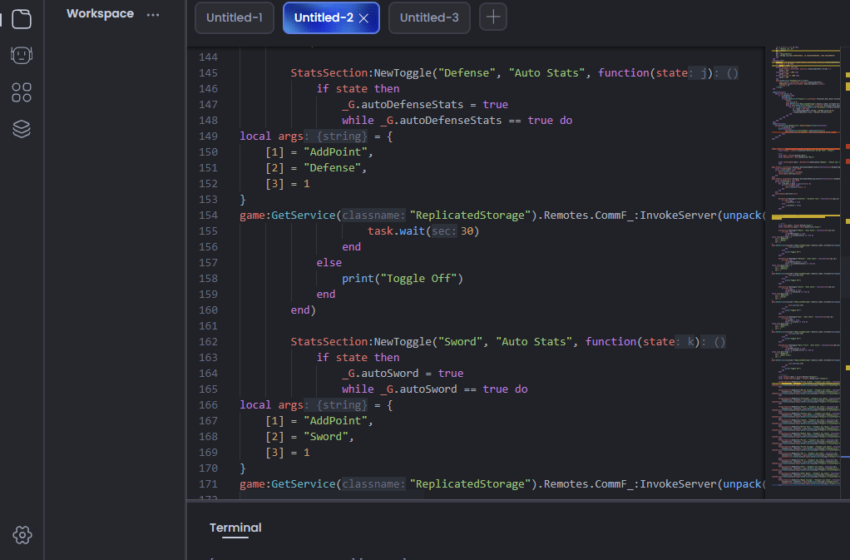
Task: Click line number 149 in gutter
Action: point(208,136)
